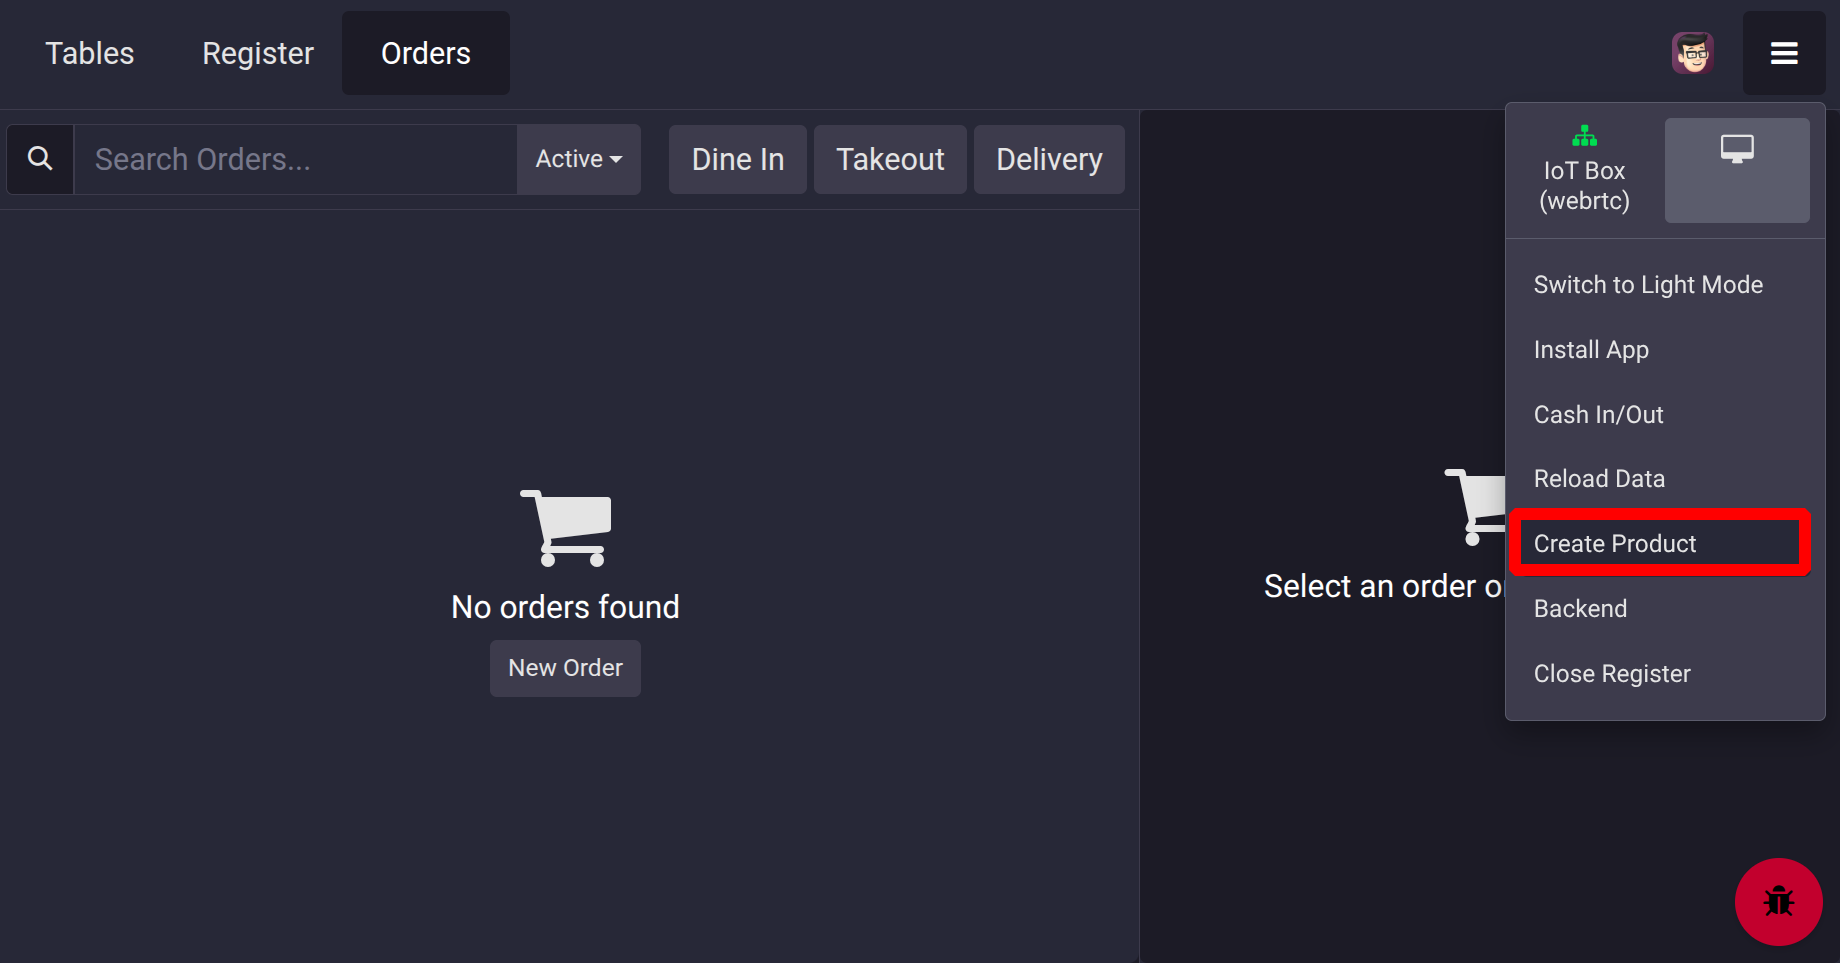Screen dimensions: 1840x963
Task: Focus the Search Orders input field
Action: (x=296, y=159)
